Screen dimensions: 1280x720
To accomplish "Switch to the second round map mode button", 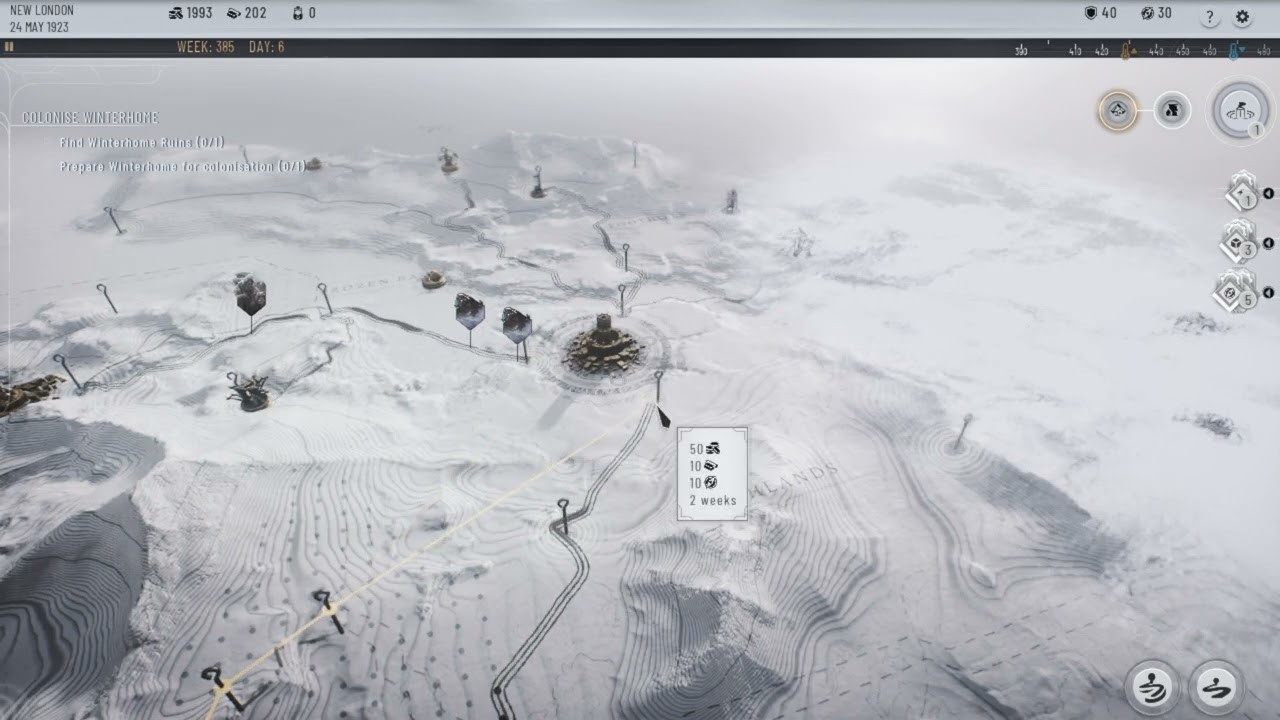I will click(x=1172, y=109).
